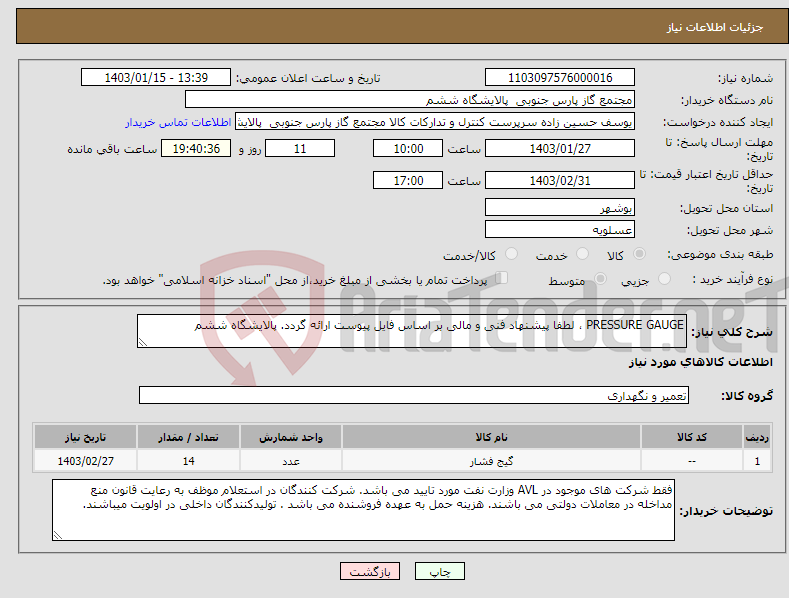Select the خدمت radio button

click(582, 254)
